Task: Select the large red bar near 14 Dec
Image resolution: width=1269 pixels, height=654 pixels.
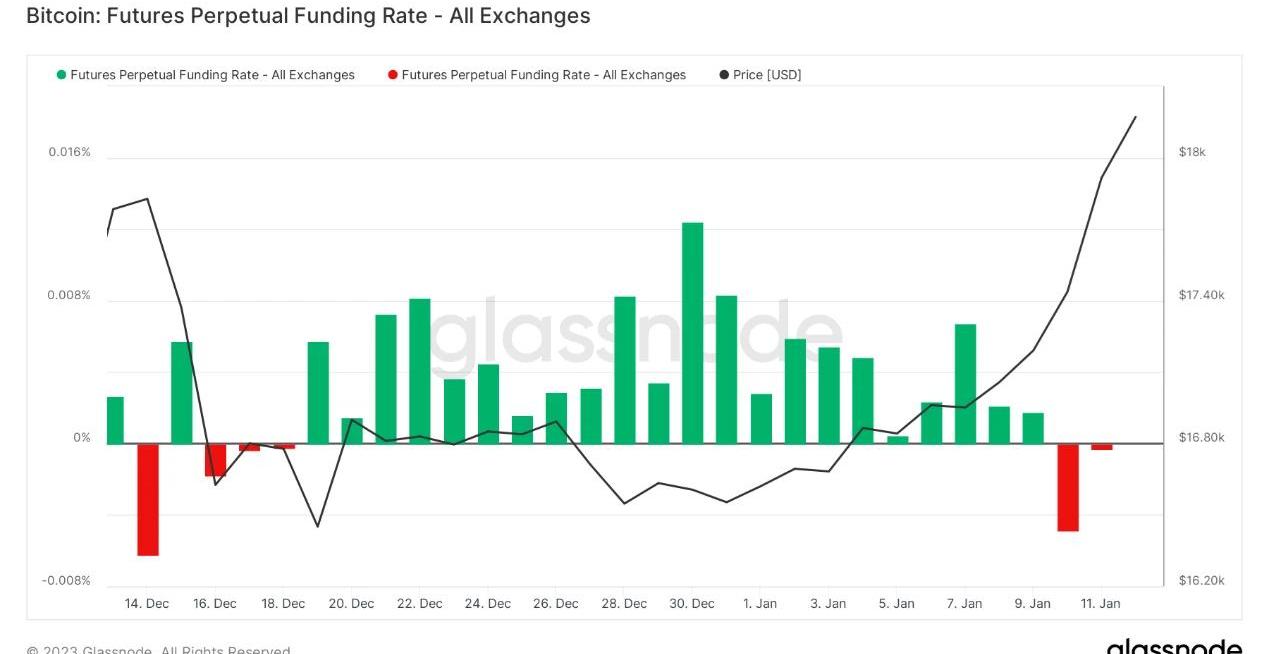Action: [x=148, y=499]
